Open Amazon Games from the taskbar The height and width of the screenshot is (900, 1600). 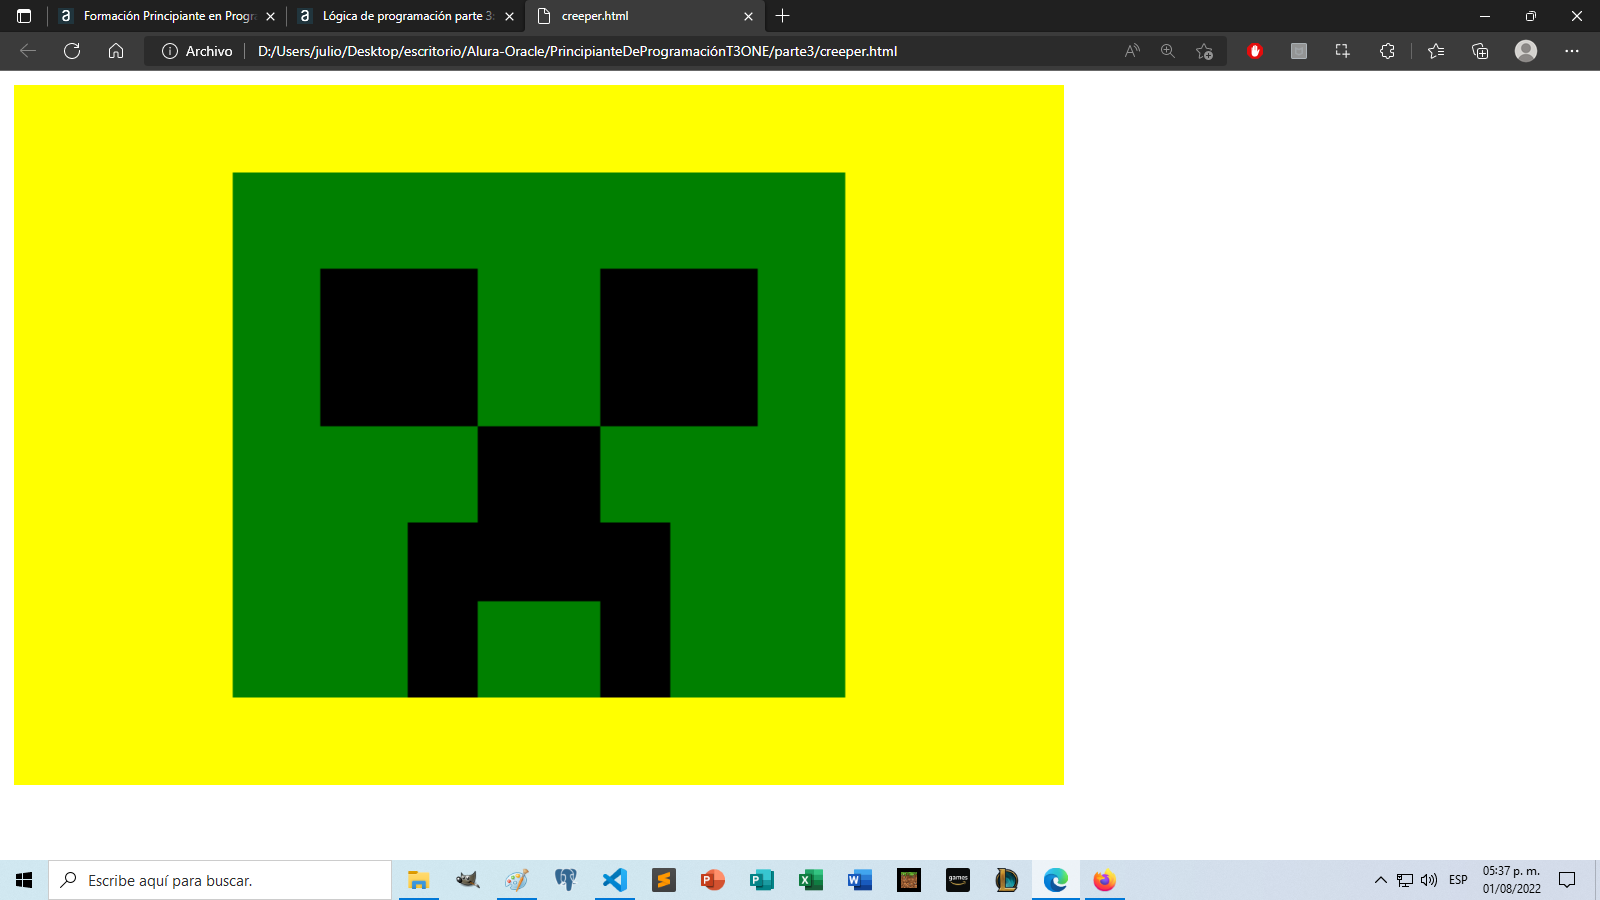click(957, 880)
